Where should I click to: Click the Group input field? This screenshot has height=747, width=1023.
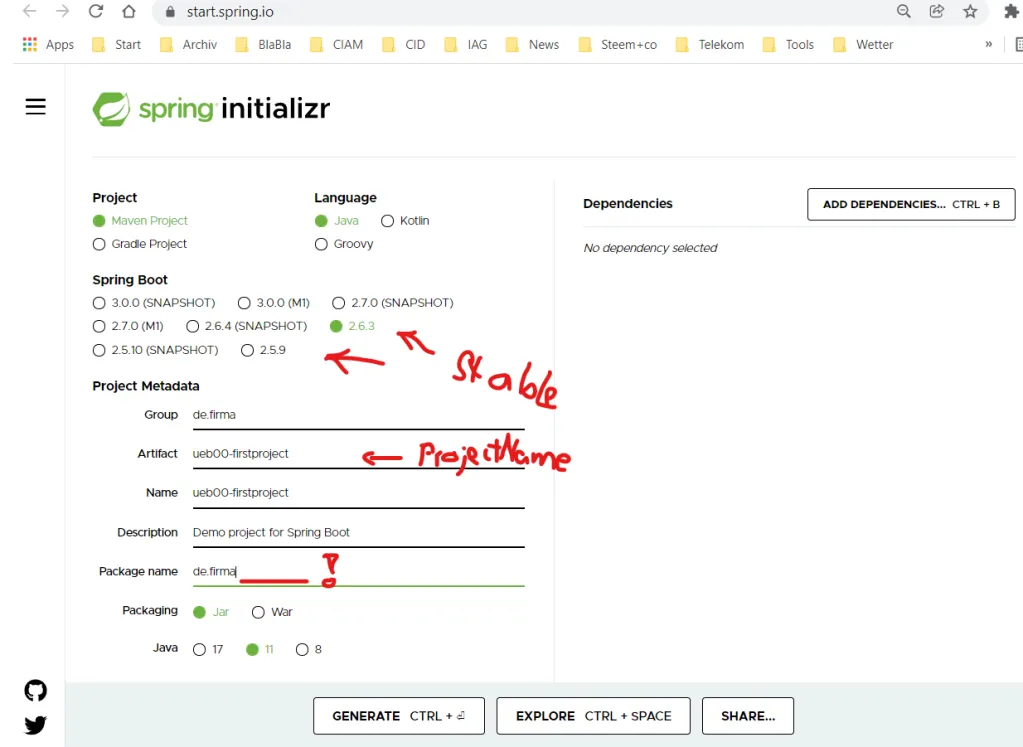(358, 415)
